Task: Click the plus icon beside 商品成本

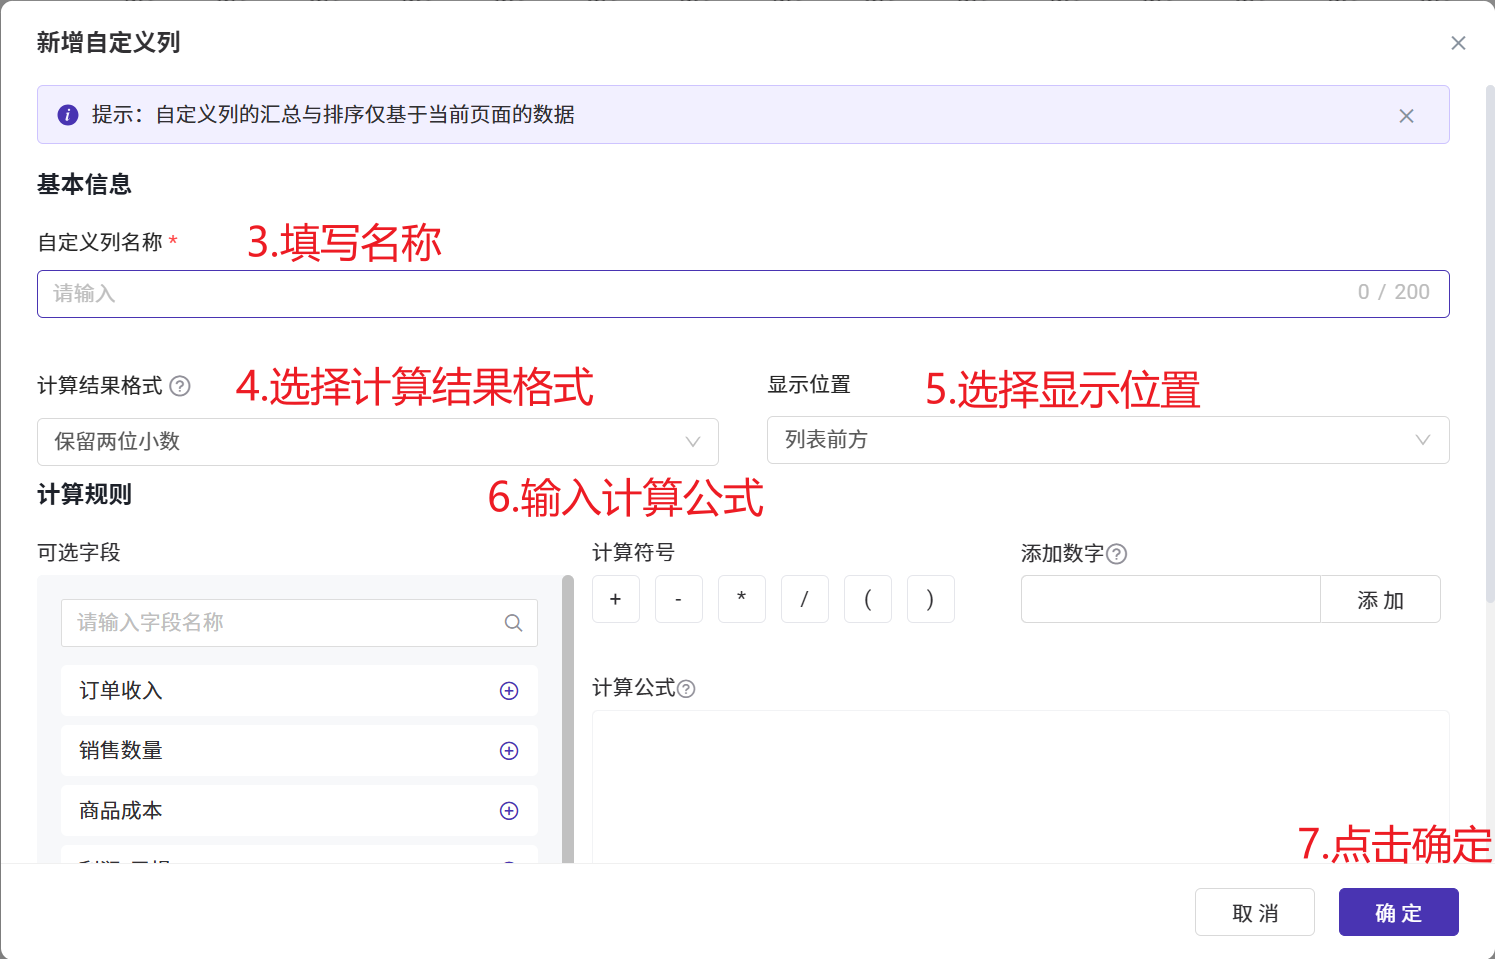Action: pyautogui.click(x=509, y=811)
